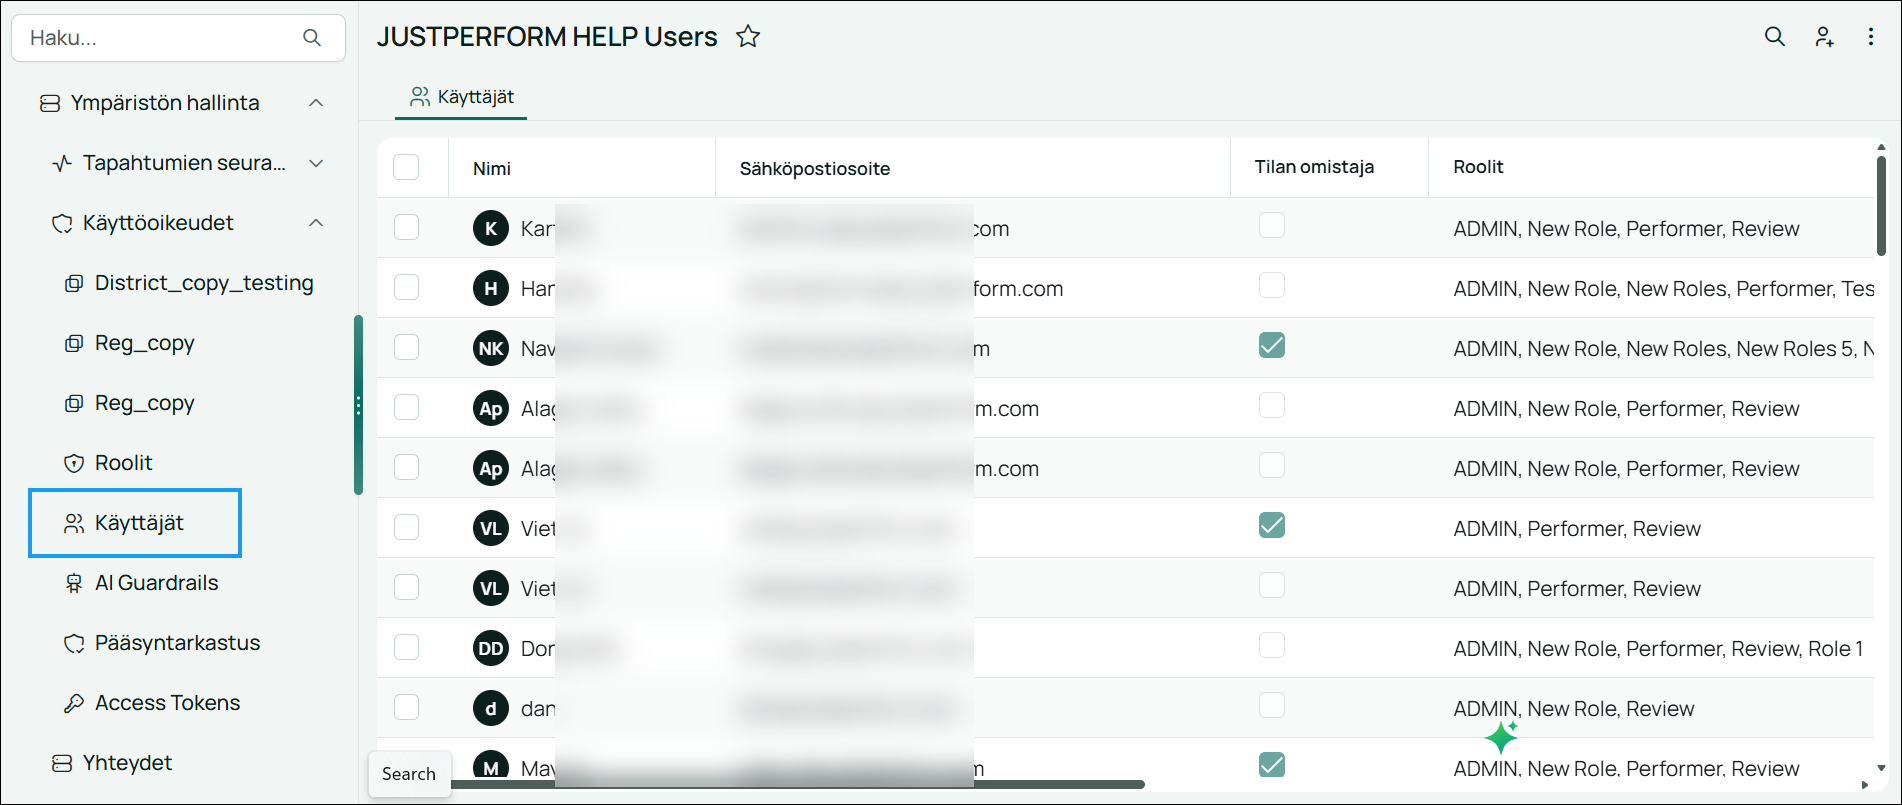The image size is (1902, 805).
Task: Click the add user icon
Action: pyautogui.click(x=1824, y=37)
